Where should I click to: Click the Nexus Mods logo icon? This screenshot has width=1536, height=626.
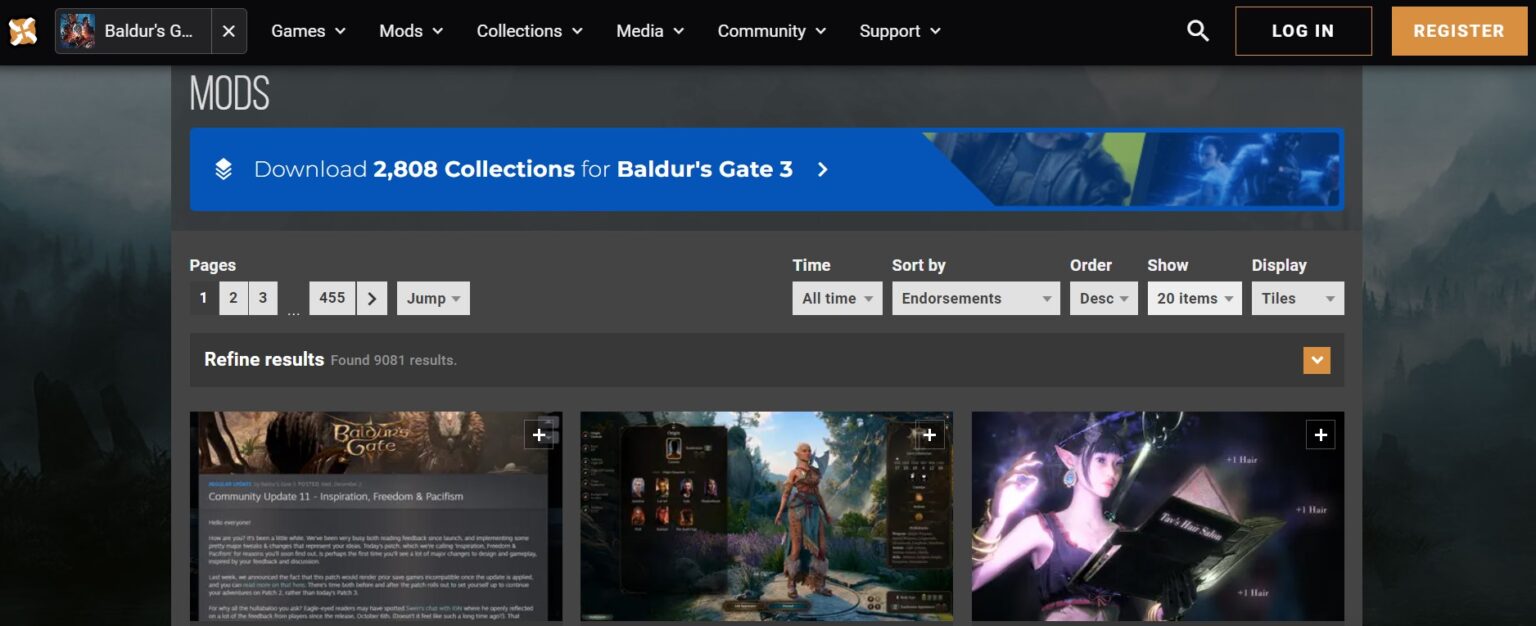coord(23,31)
